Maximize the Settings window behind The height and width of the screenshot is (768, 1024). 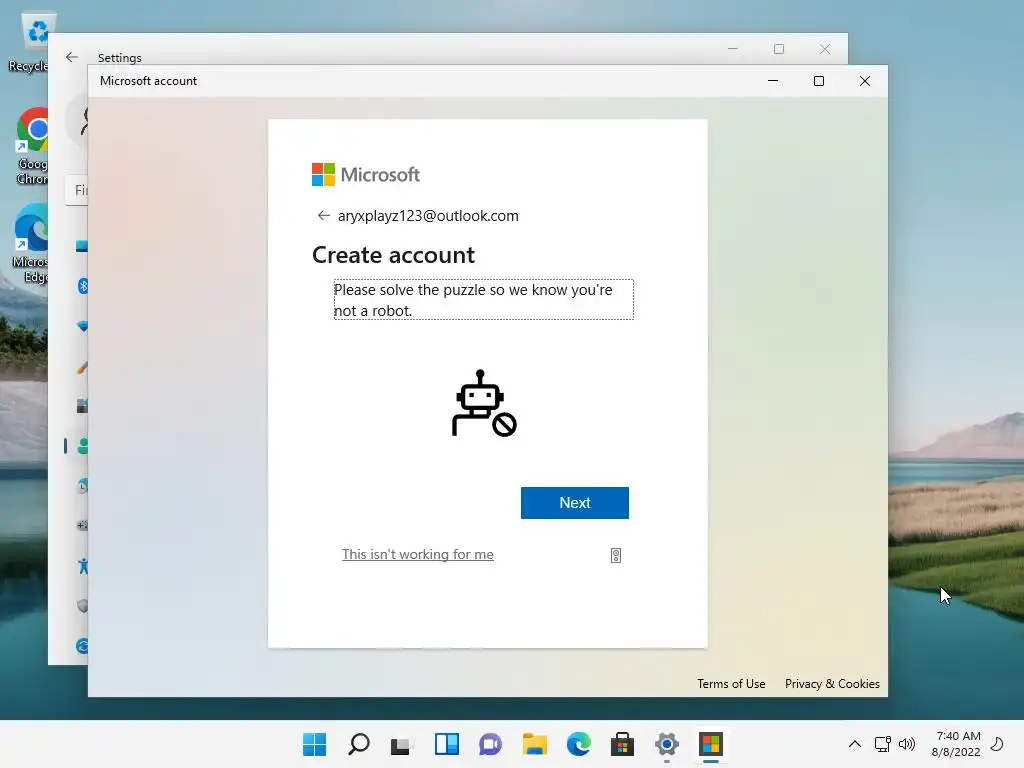[x=778, y=49]
